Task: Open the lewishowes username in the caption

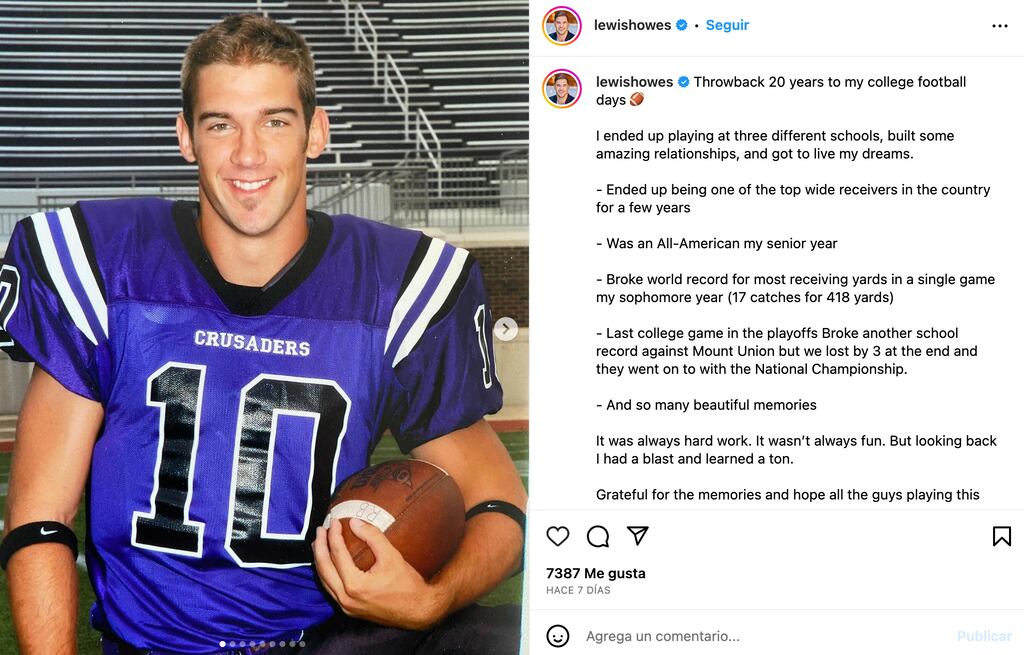Action: pyautogui.click(x=634, y=82)
